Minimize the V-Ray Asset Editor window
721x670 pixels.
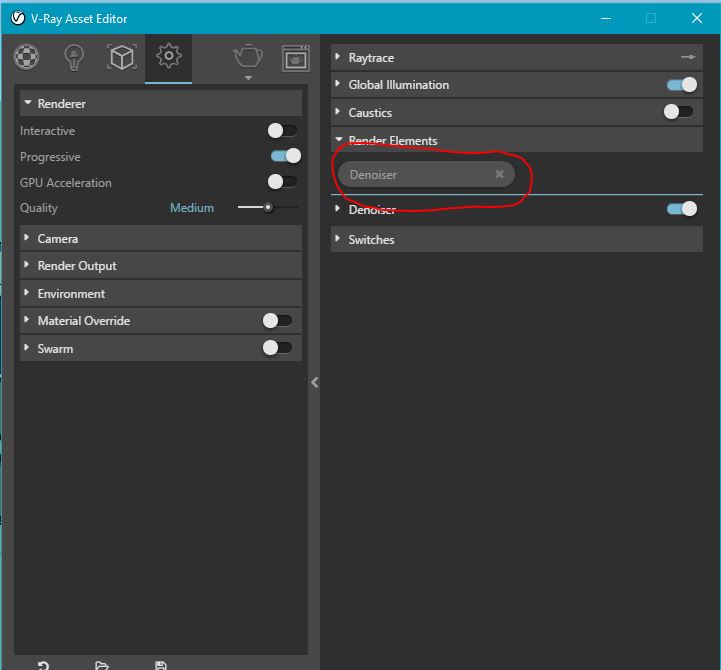point(606,19)
